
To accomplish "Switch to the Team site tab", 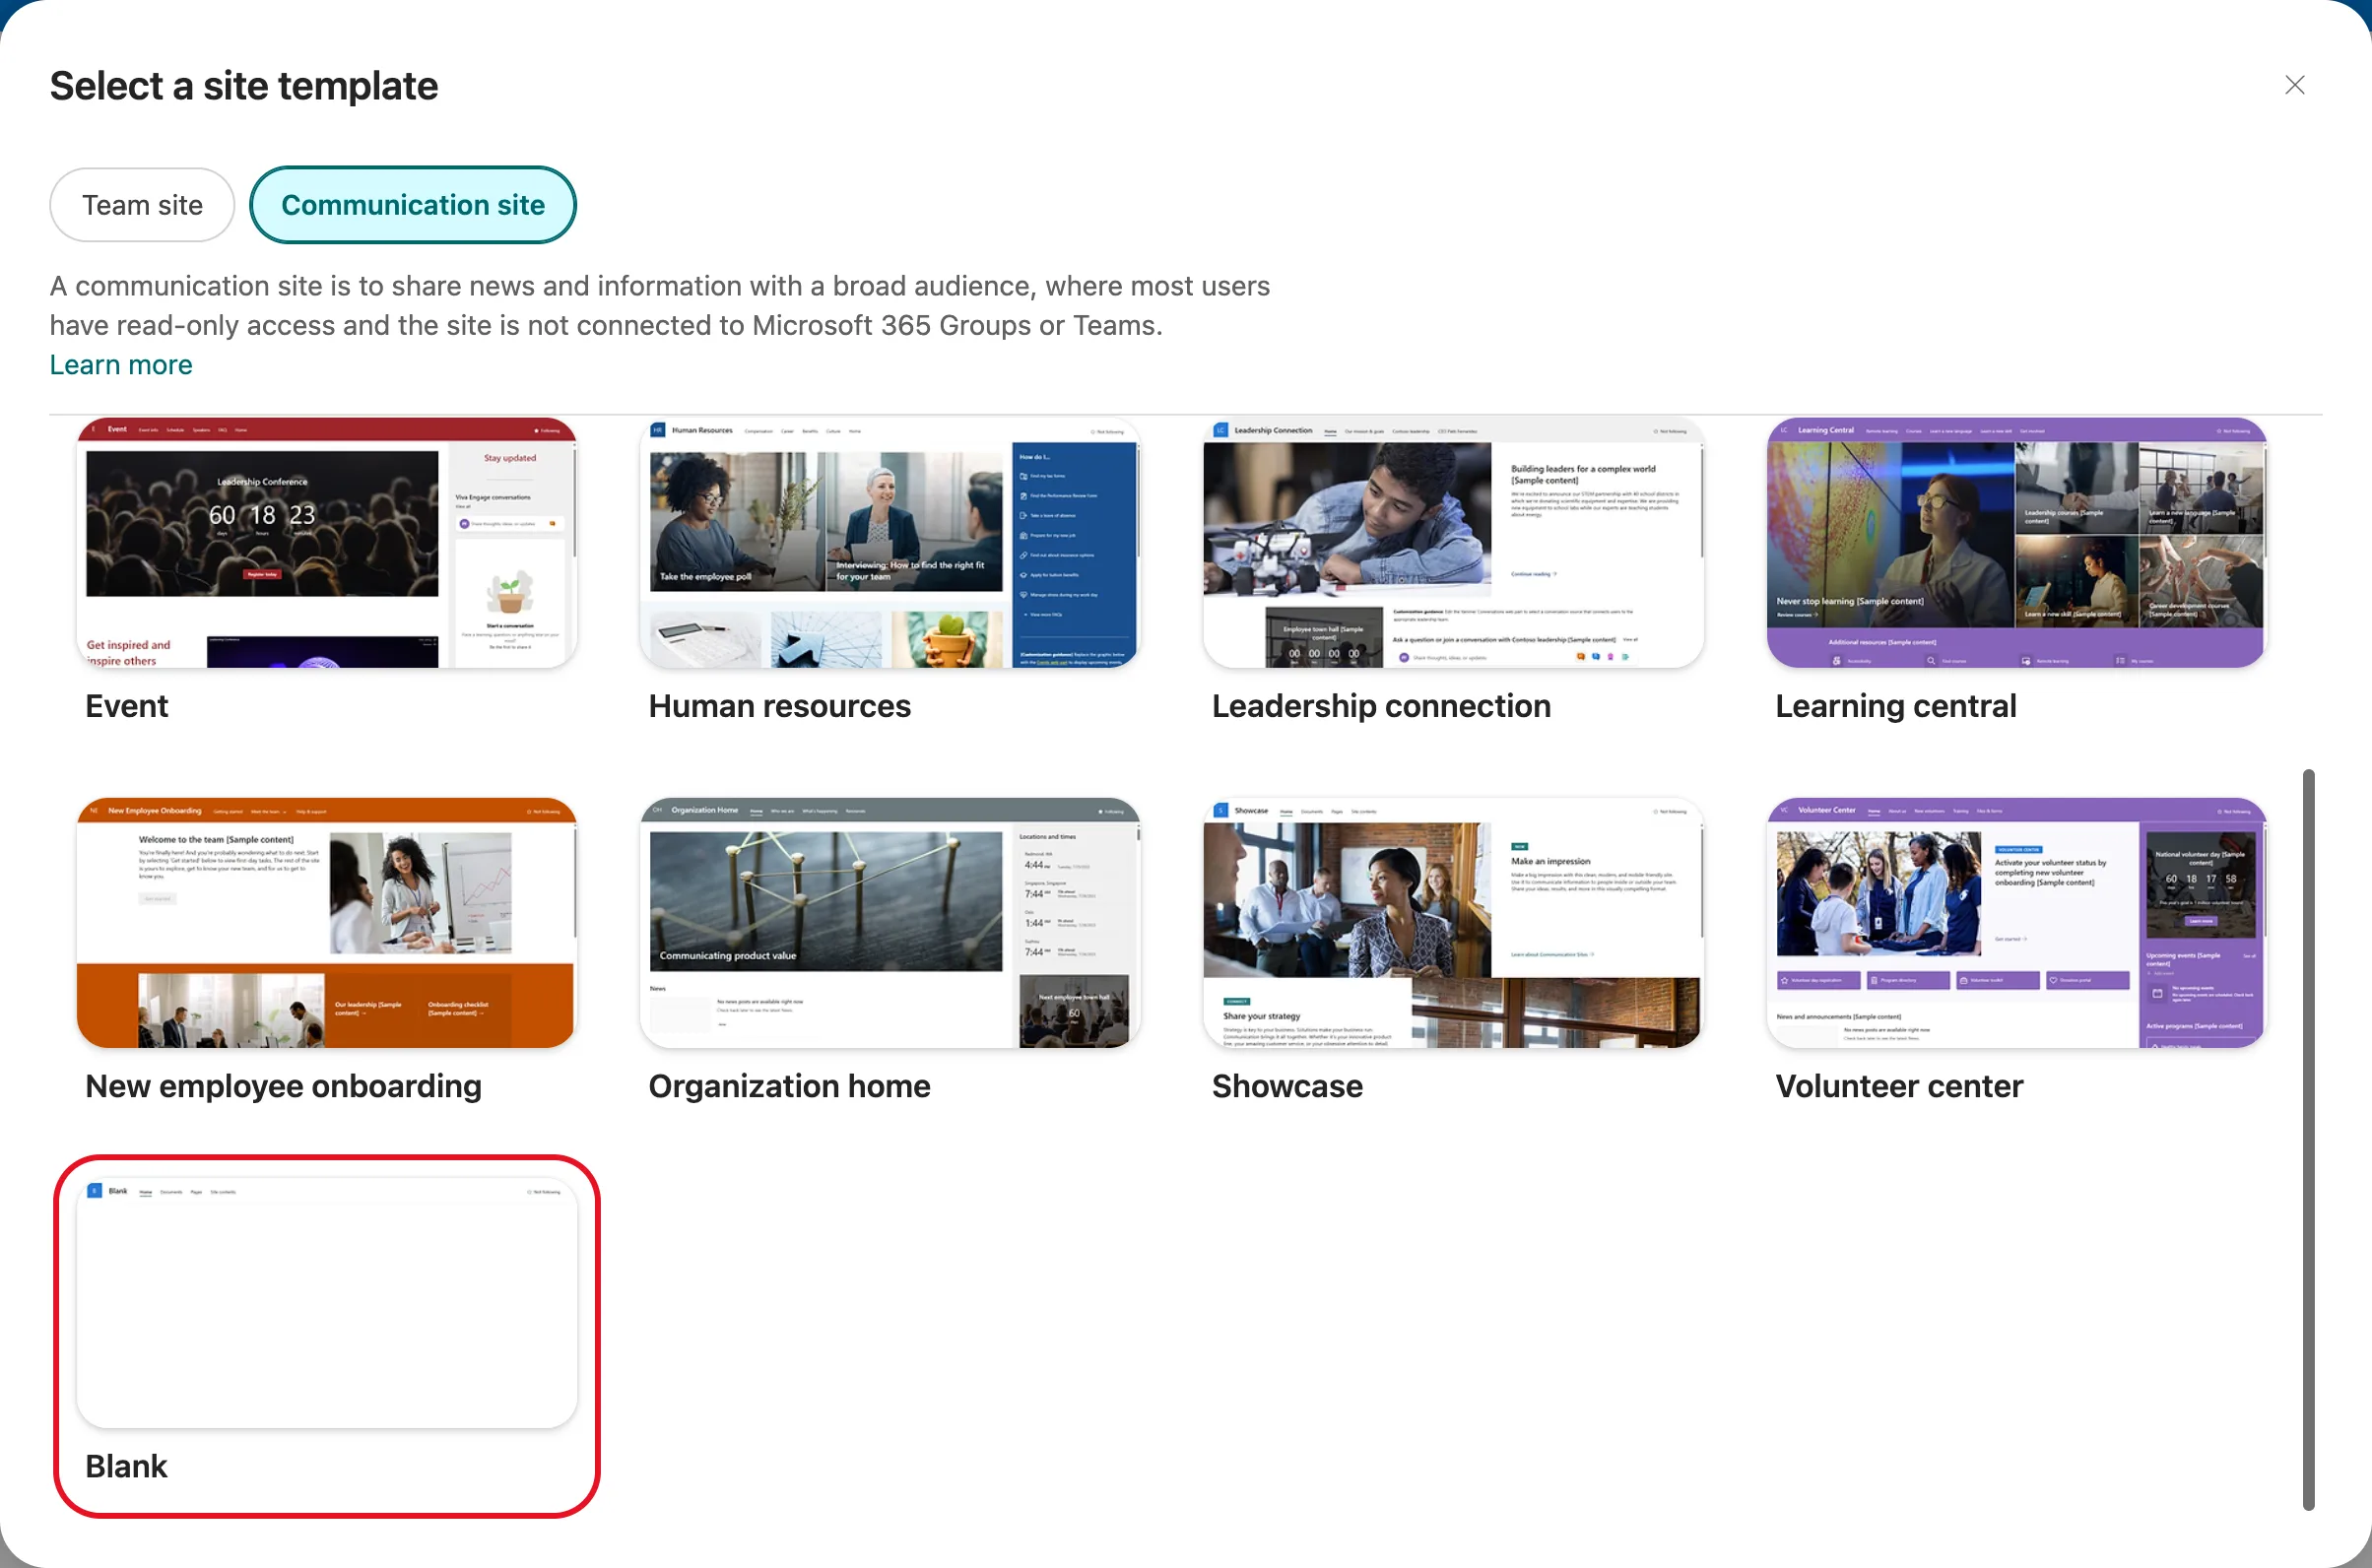I will [x=142, y=205].
